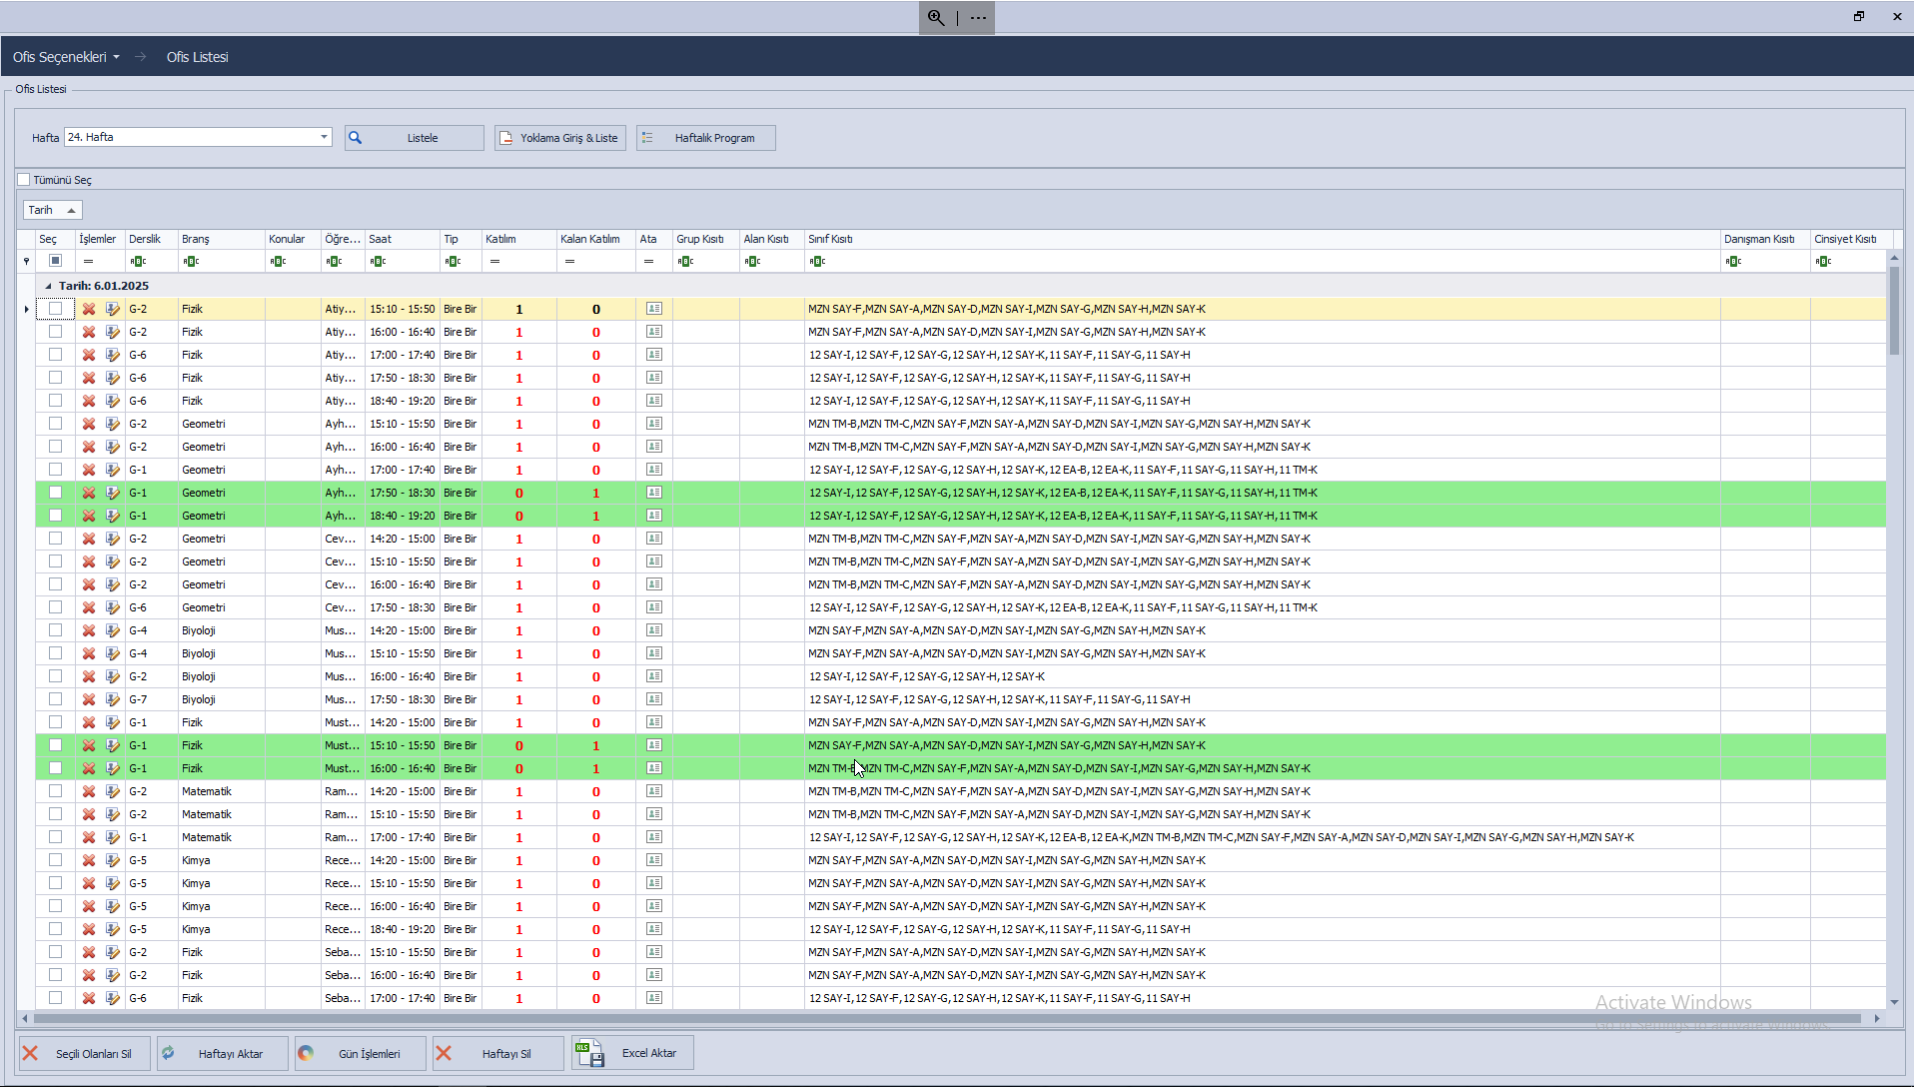Open equals filter operator under İşlemler column

click(x=88, y=261)
